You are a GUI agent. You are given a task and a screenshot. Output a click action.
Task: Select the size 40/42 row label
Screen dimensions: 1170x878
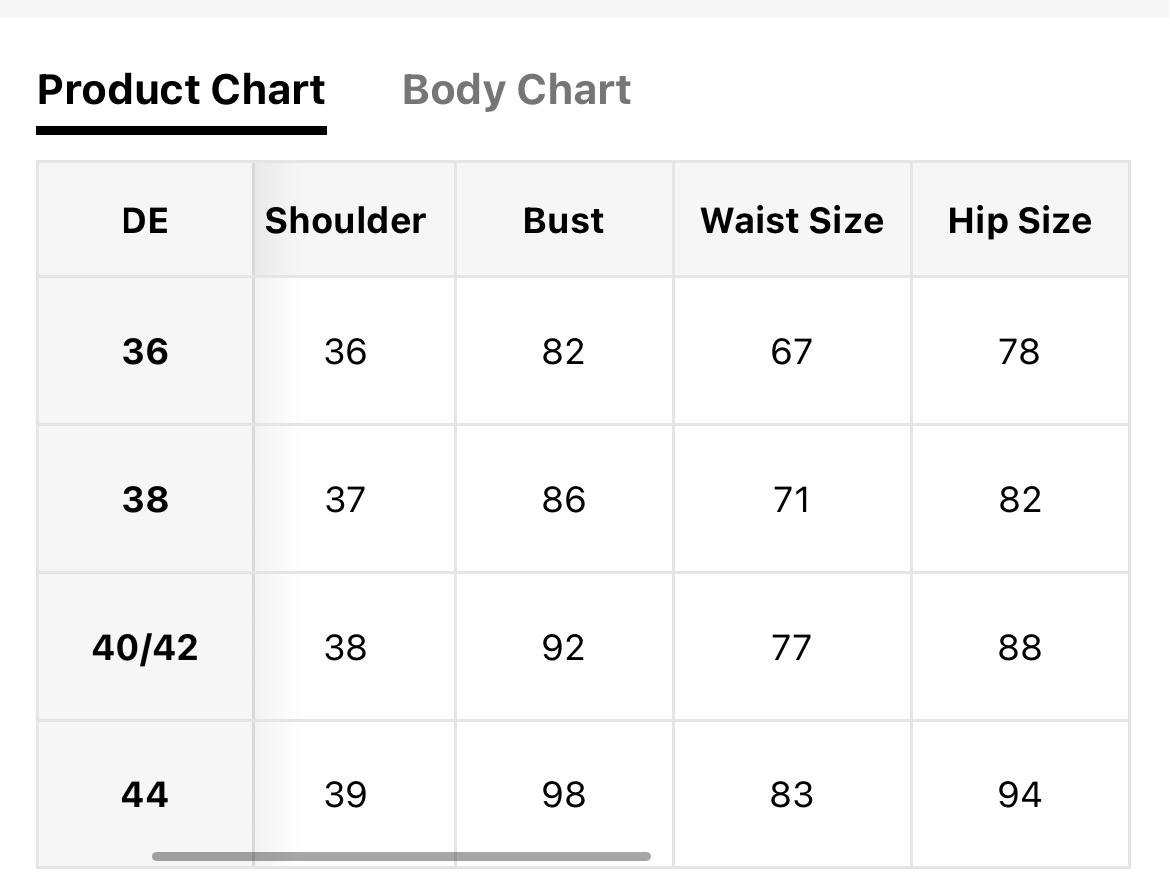145,647
